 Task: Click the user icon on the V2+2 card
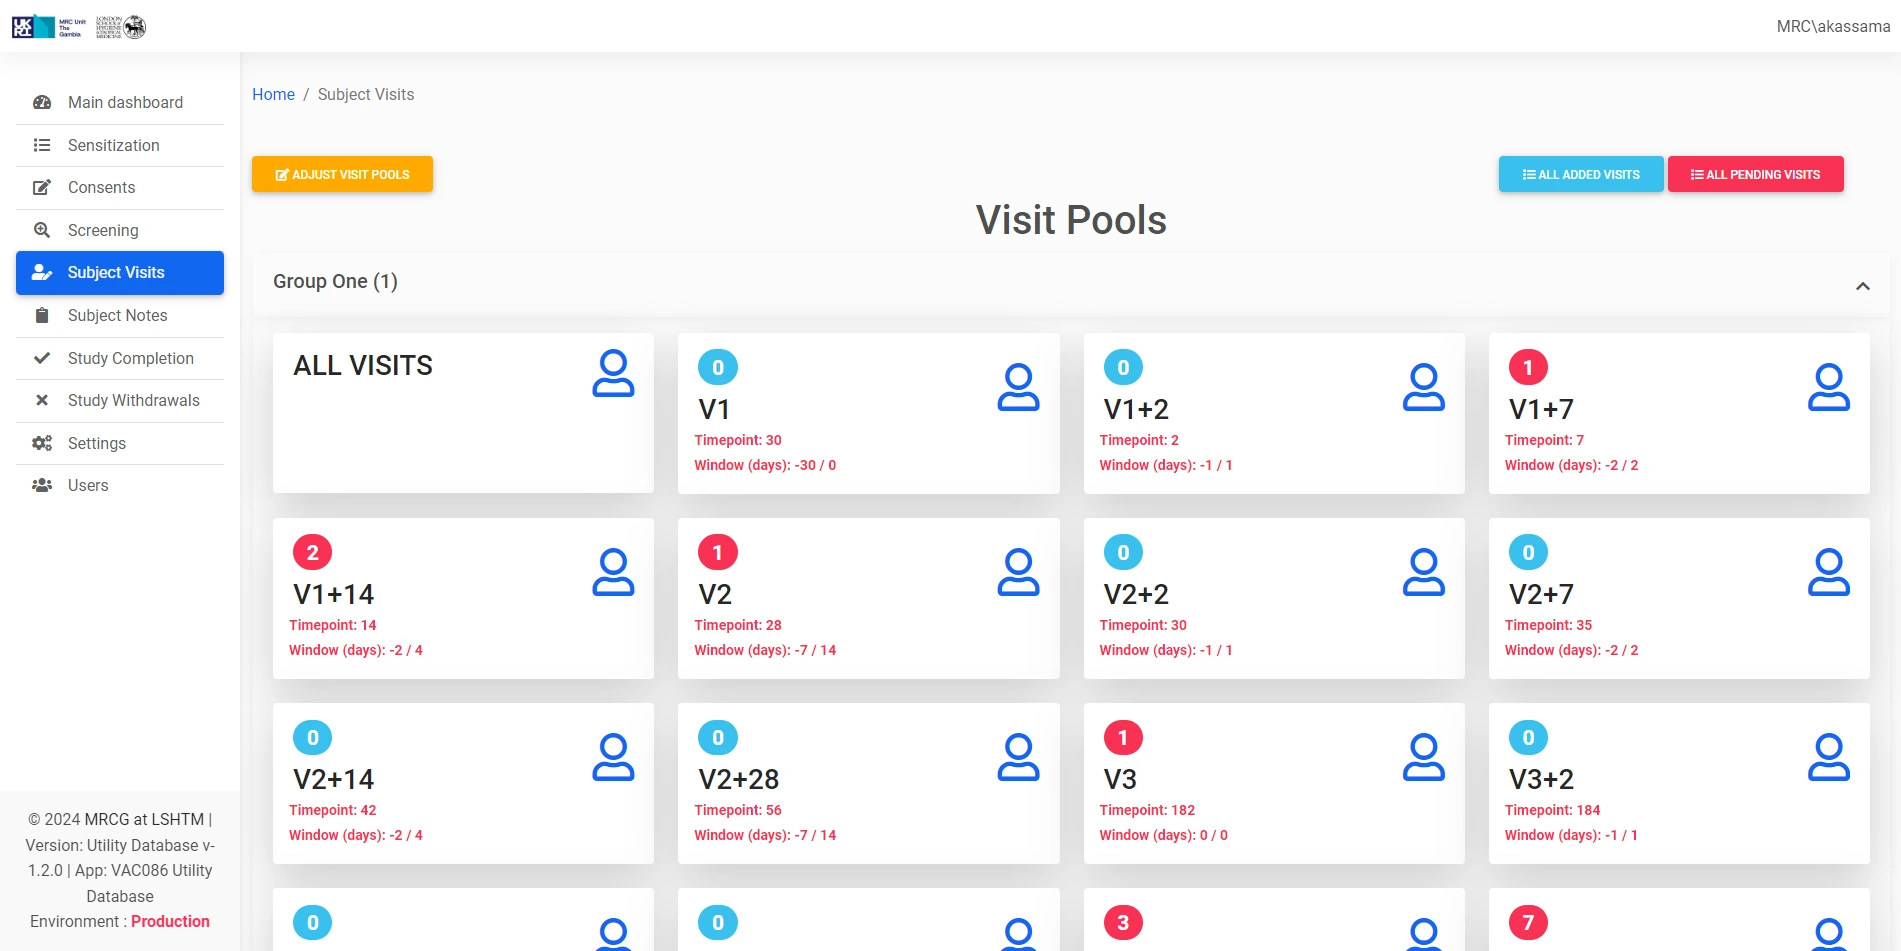point(1423,572)
